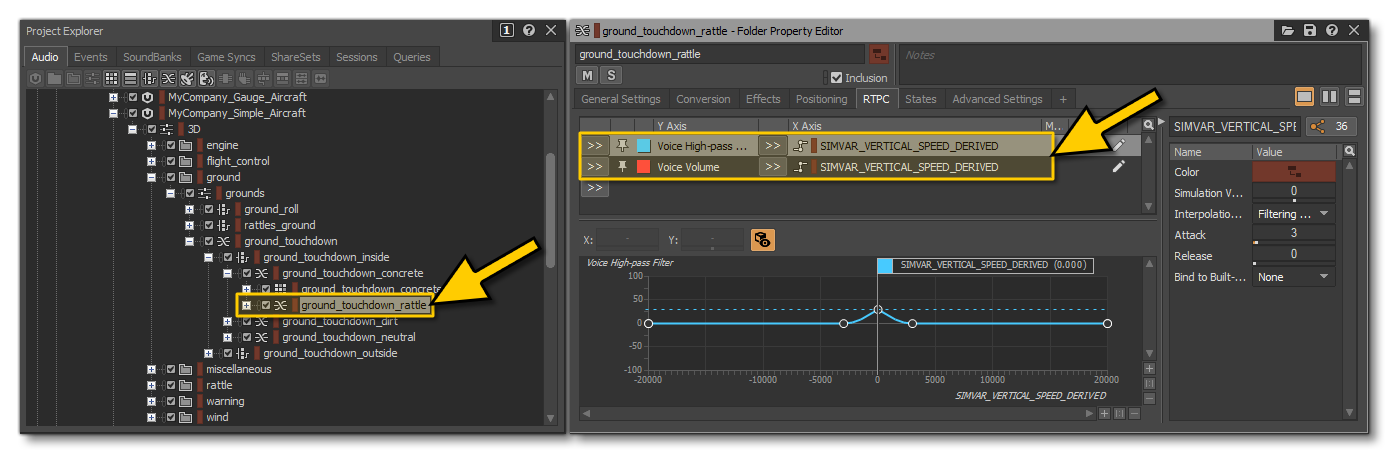Toggle the switch container filter icon in Project Explorer toolbar
The height and width of the screenshot is (454, 1389).
pyautogui.click(x=168, y=78)
